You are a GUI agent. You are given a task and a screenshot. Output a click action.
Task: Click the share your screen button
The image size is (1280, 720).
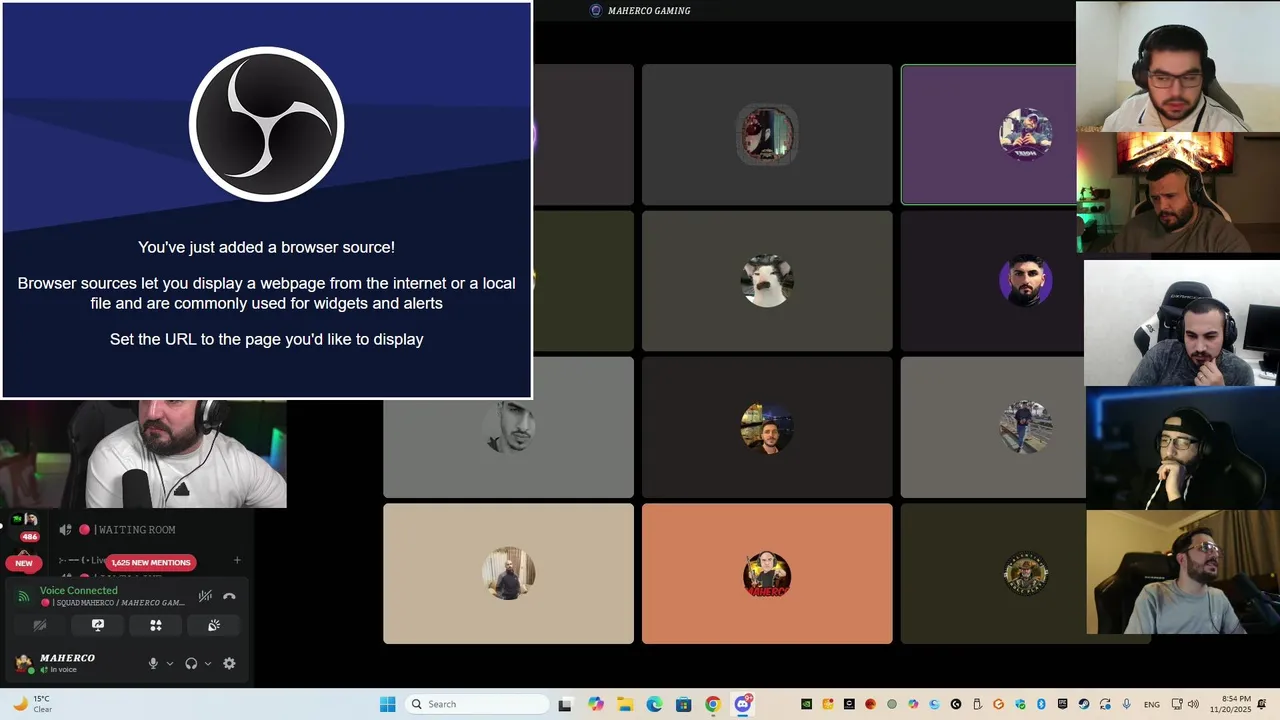point(98,625)
